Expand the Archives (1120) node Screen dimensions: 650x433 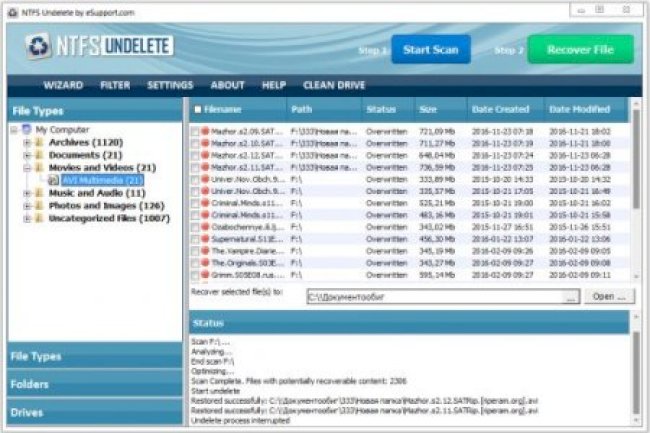pyautogui.click(x=27, y=143)
